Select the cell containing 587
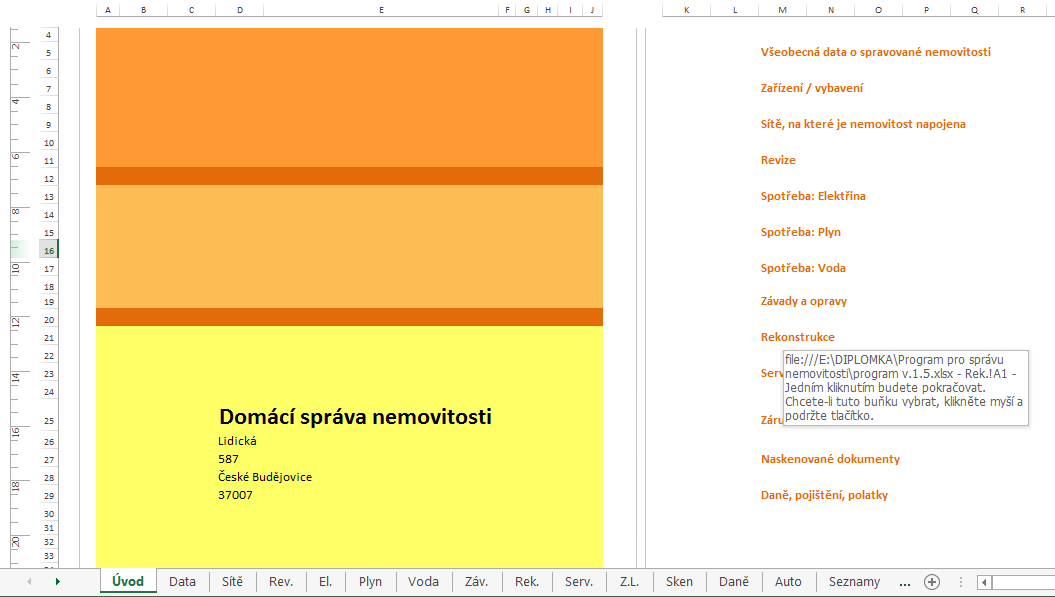Screen dimensions: 1055x597 (228, 459)
